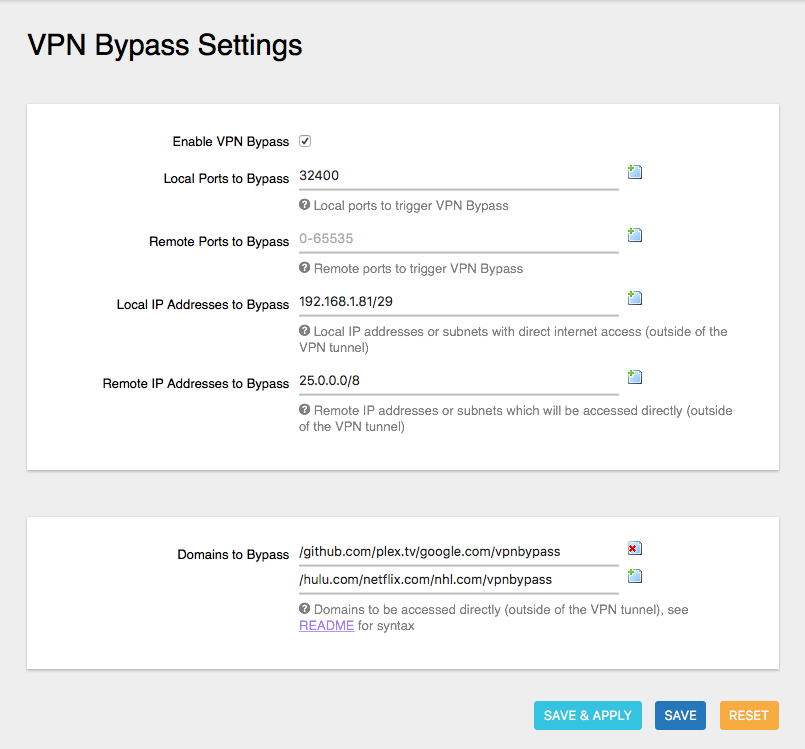Click help icon next to Local ports hint
Viewport: 805px width, 749px height.
tap(305, 205)
